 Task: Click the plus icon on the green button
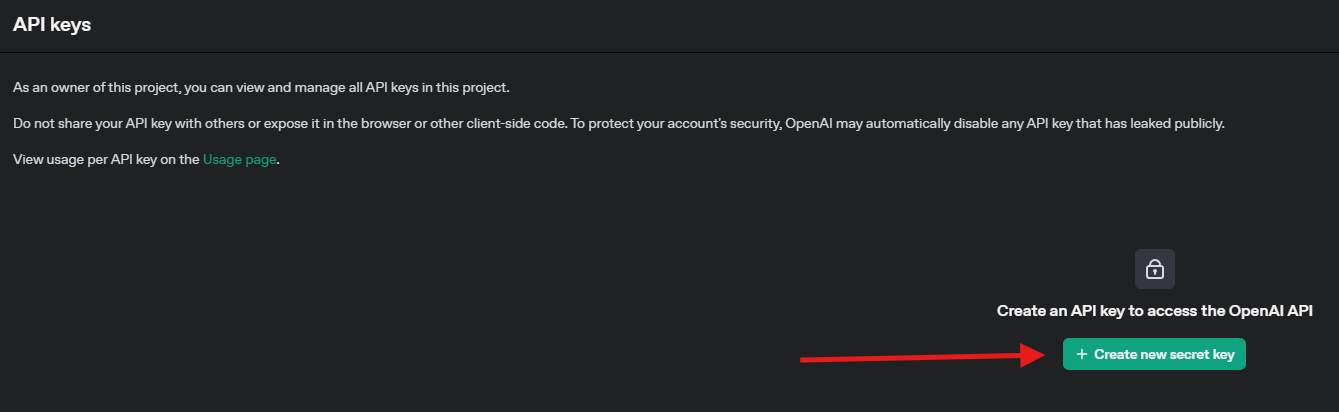[x=1081, y=354]
